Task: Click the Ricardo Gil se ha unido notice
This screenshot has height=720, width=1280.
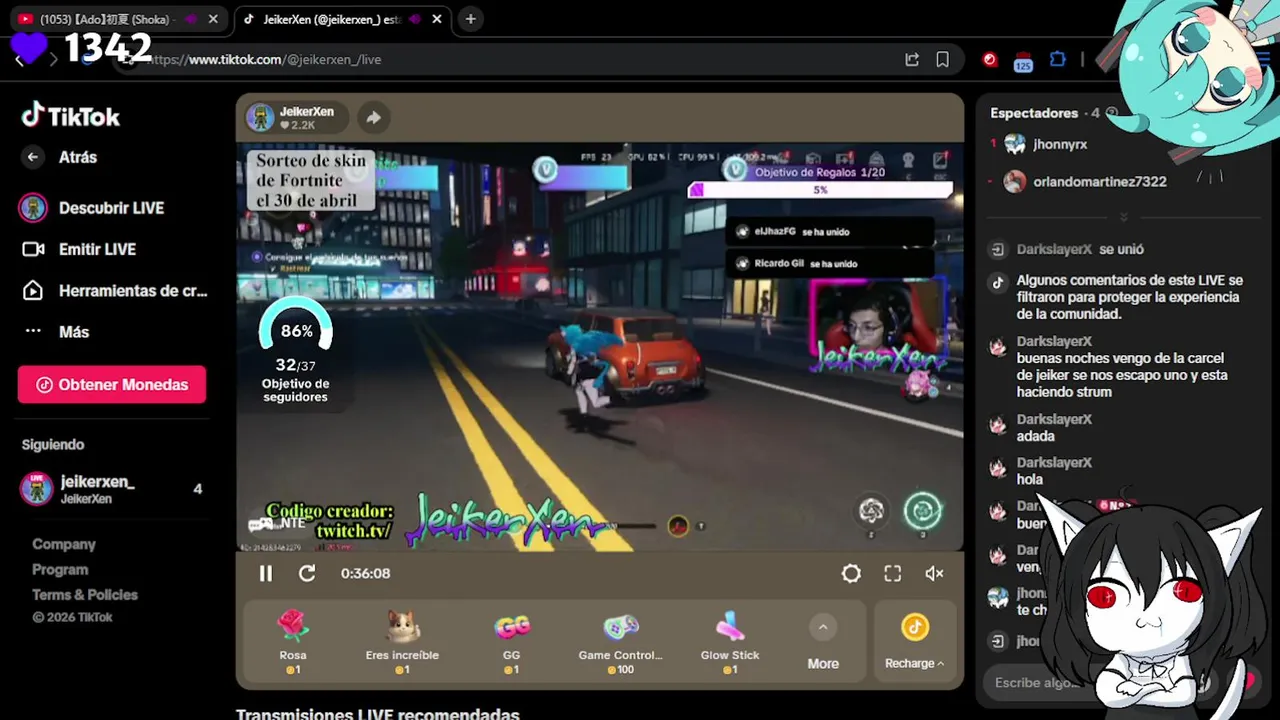Action: [828, 263]
